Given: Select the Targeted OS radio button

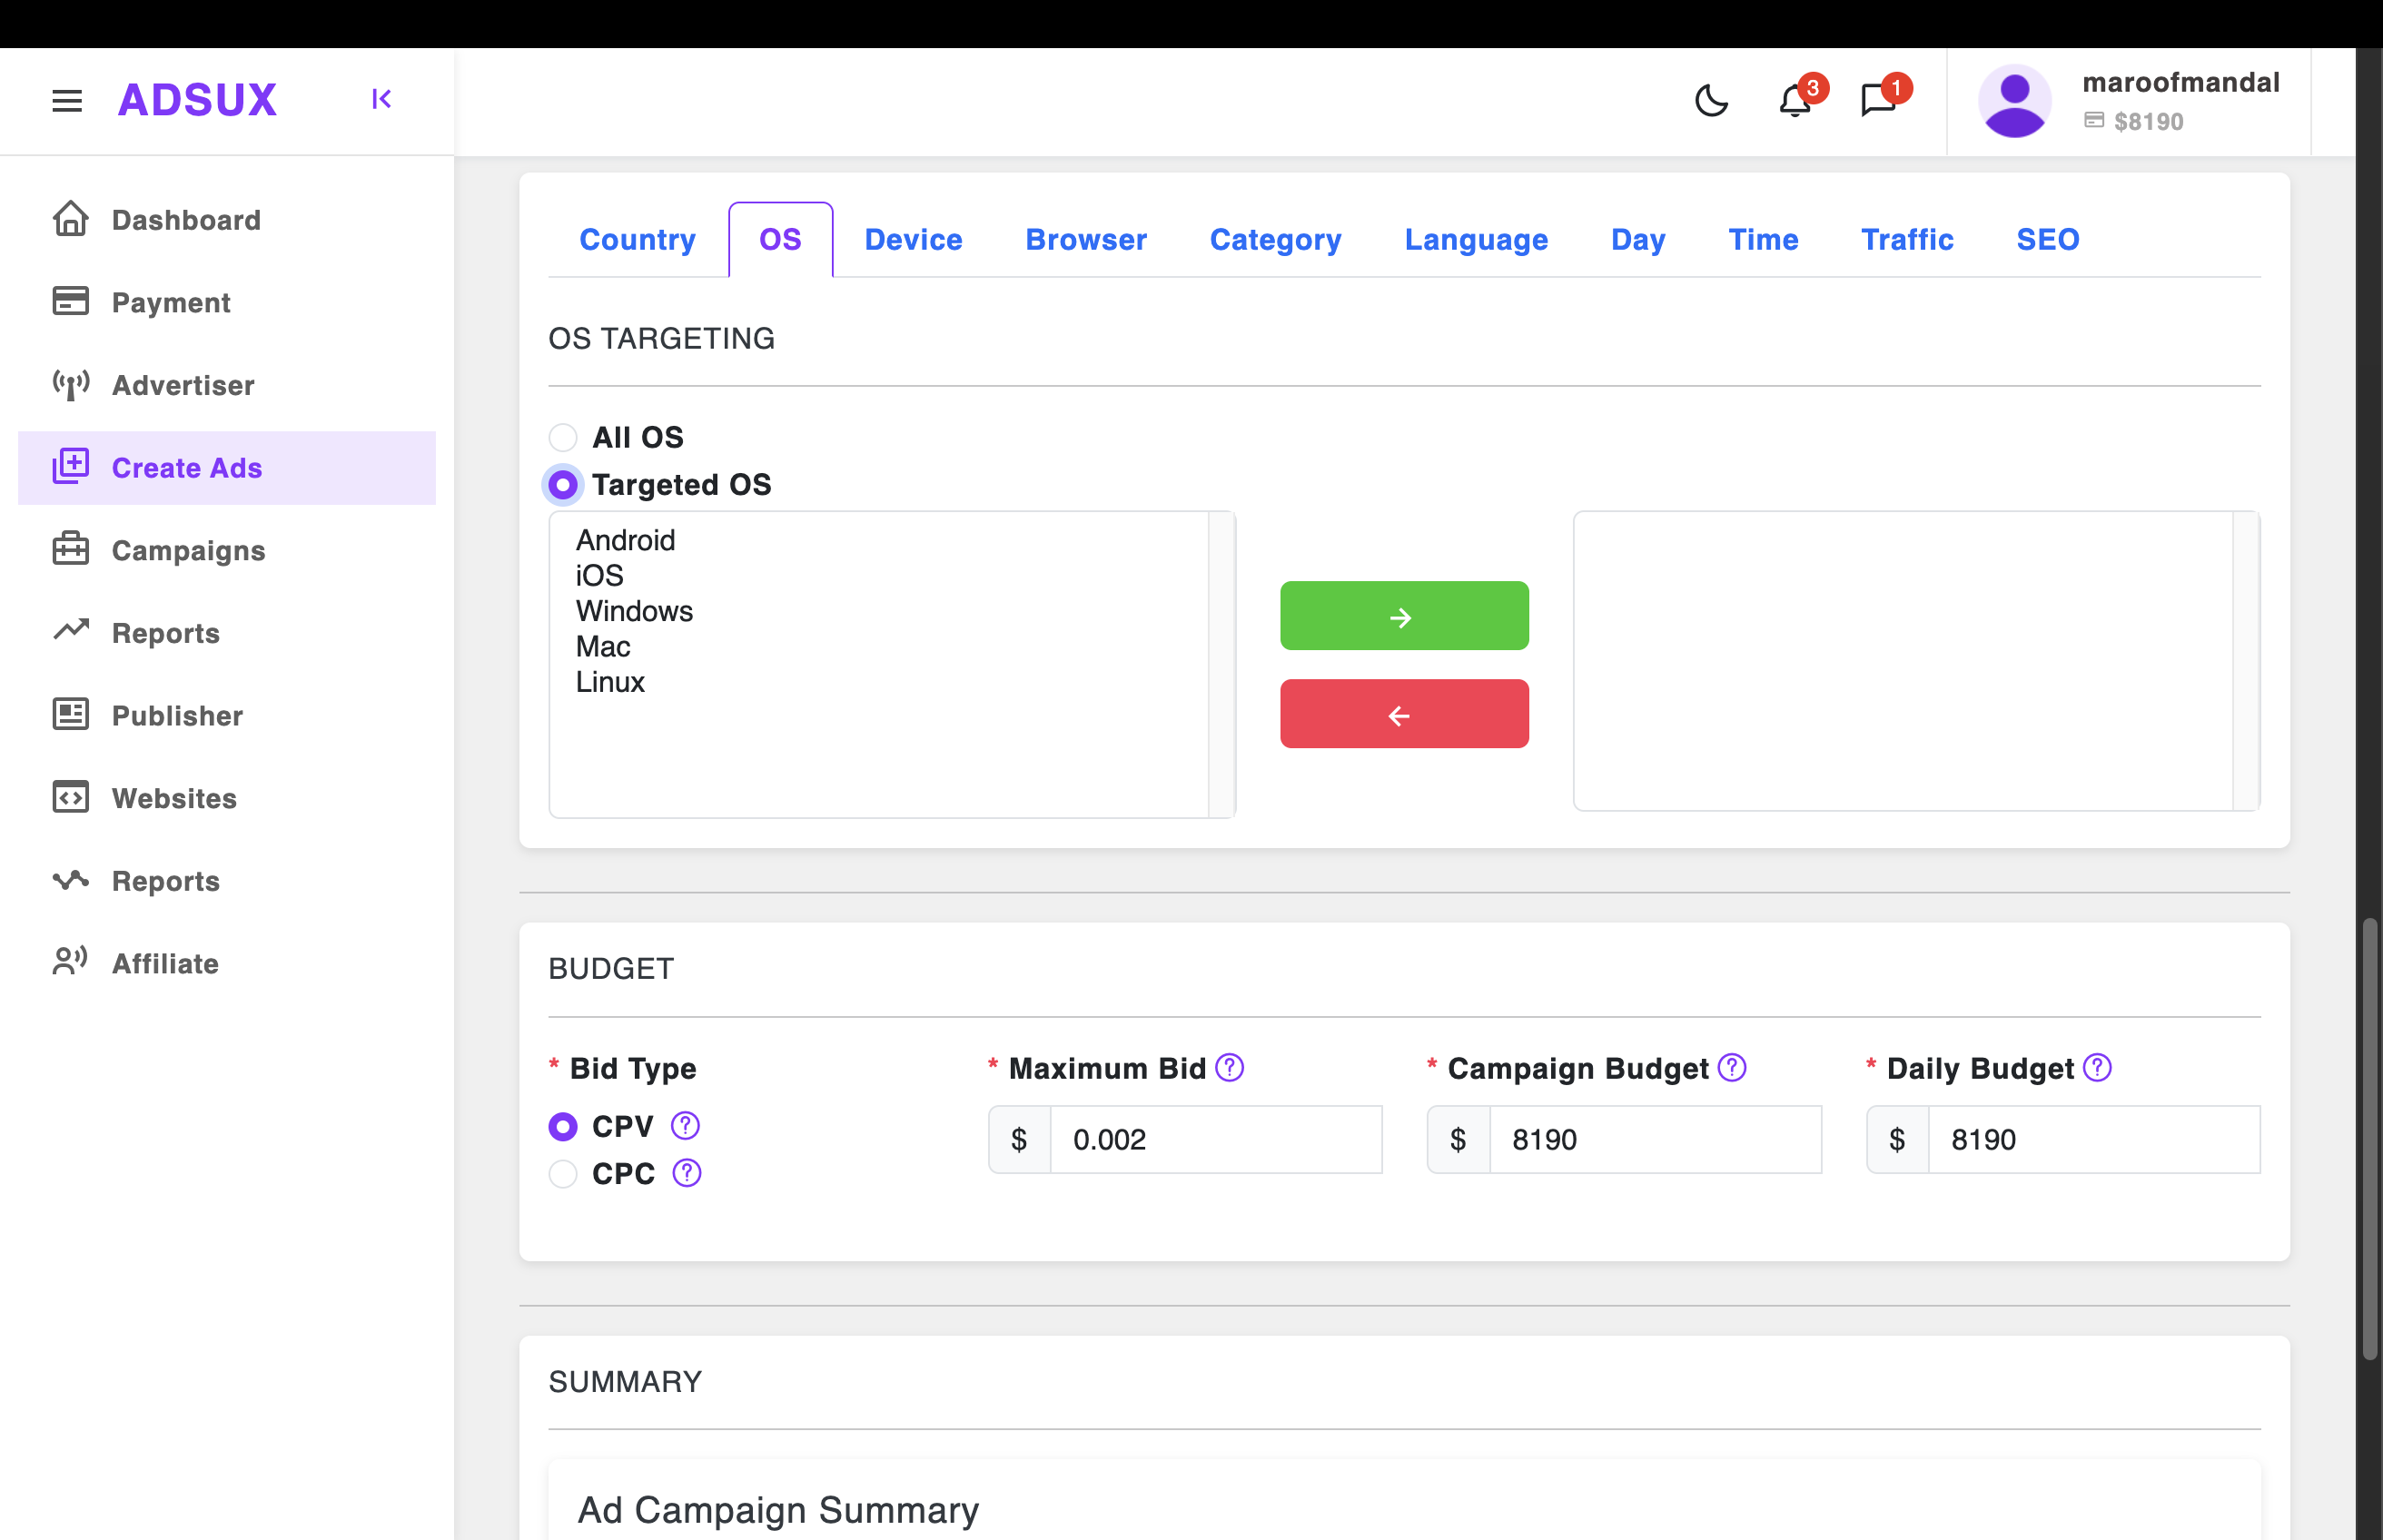Looking at the screenshot, I should (x=563, y=485).
